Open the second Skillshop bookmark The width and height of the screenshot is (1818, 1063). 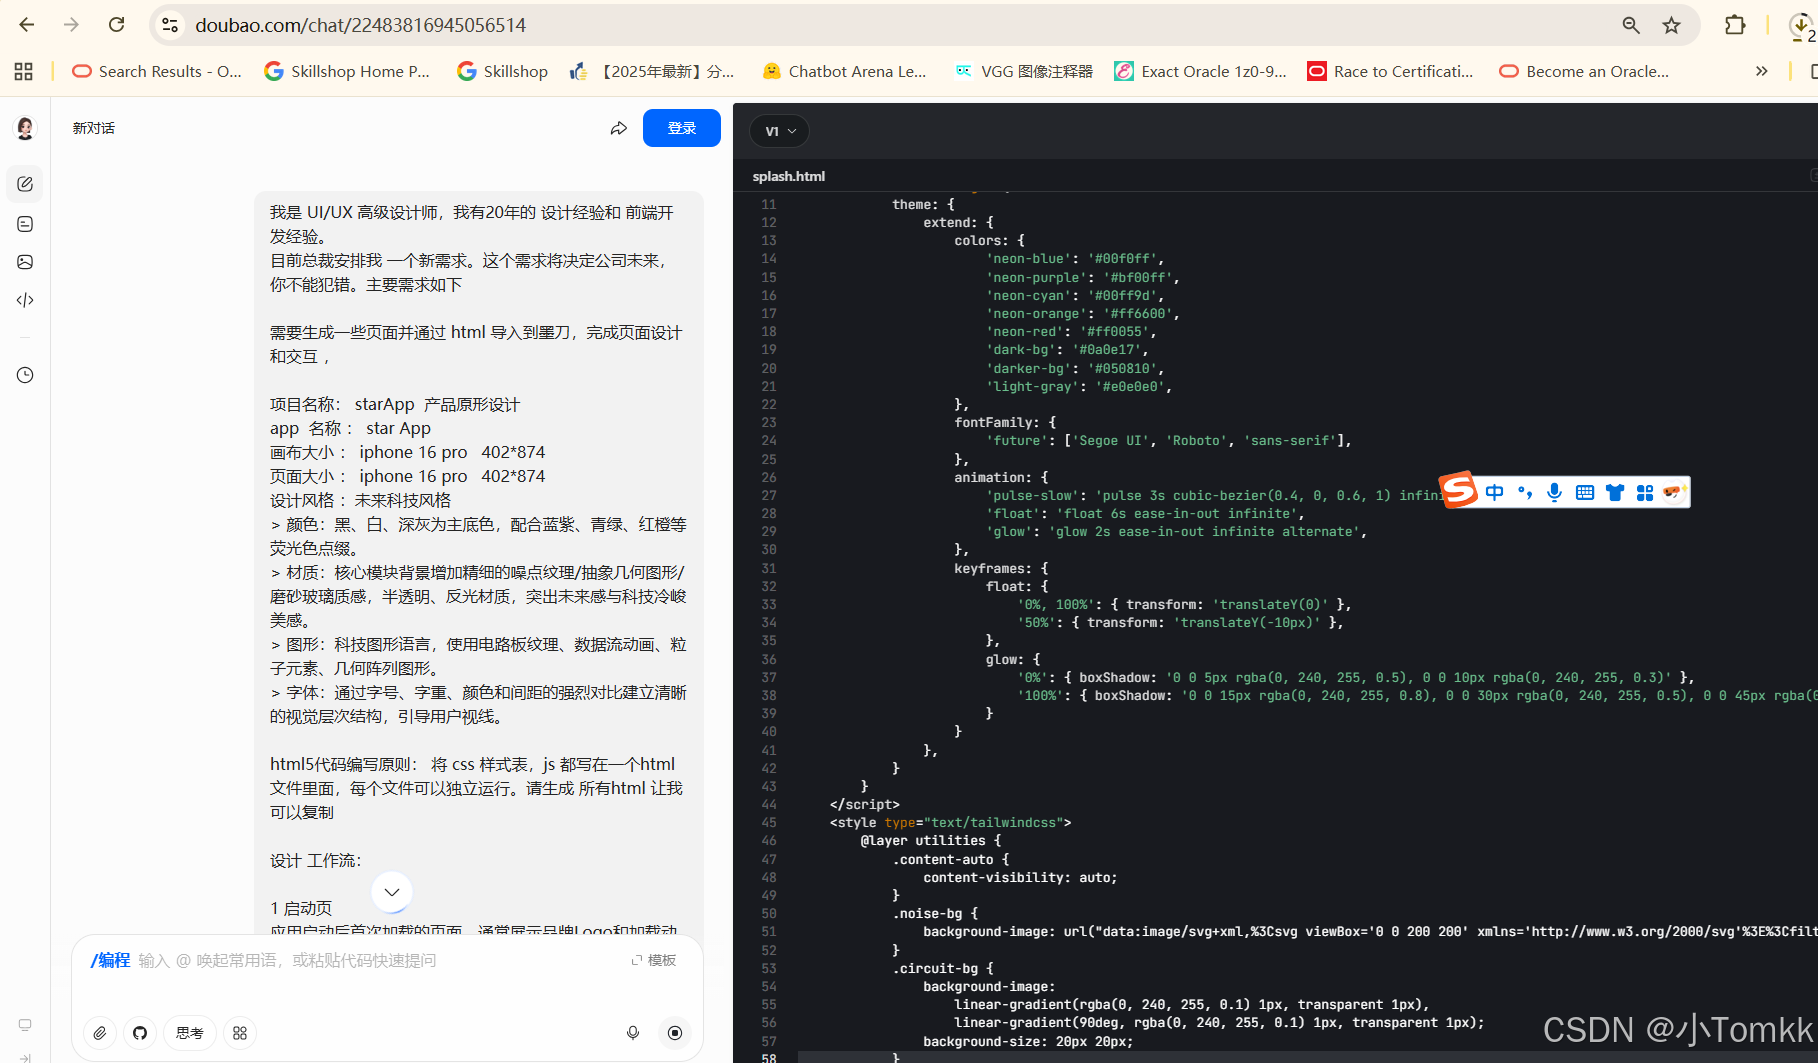(x=503, y=71)
